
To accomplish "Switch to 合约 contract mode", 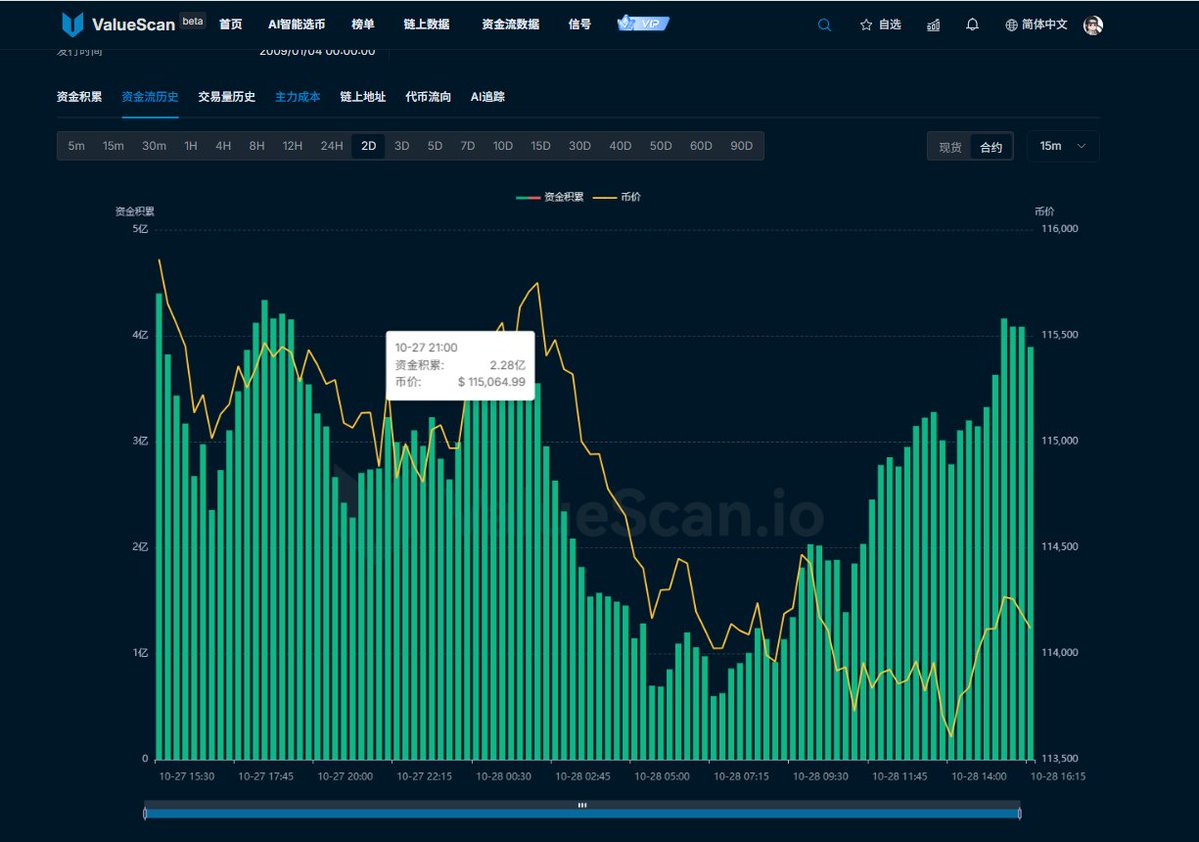I will click(x=991, y=147).
